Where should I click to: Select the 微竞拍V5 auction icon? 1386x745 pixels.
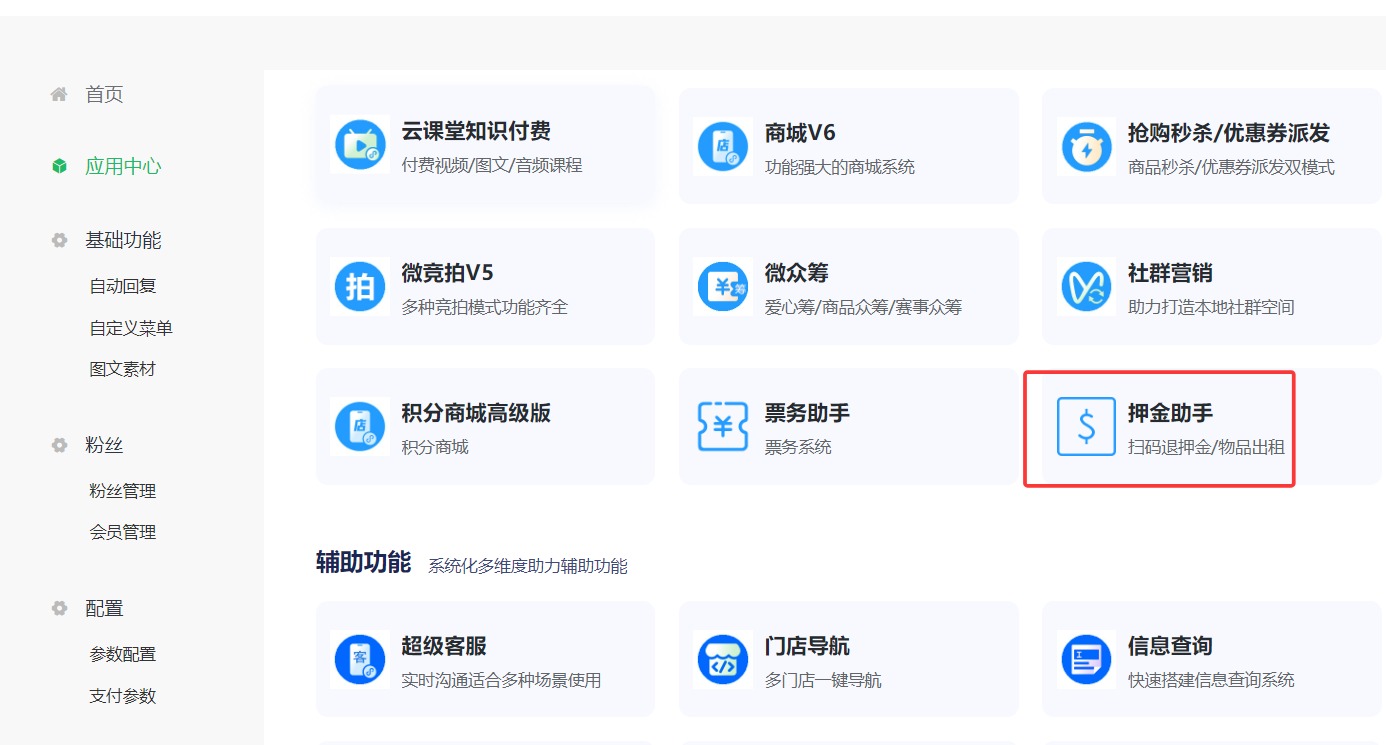(360, 287)
